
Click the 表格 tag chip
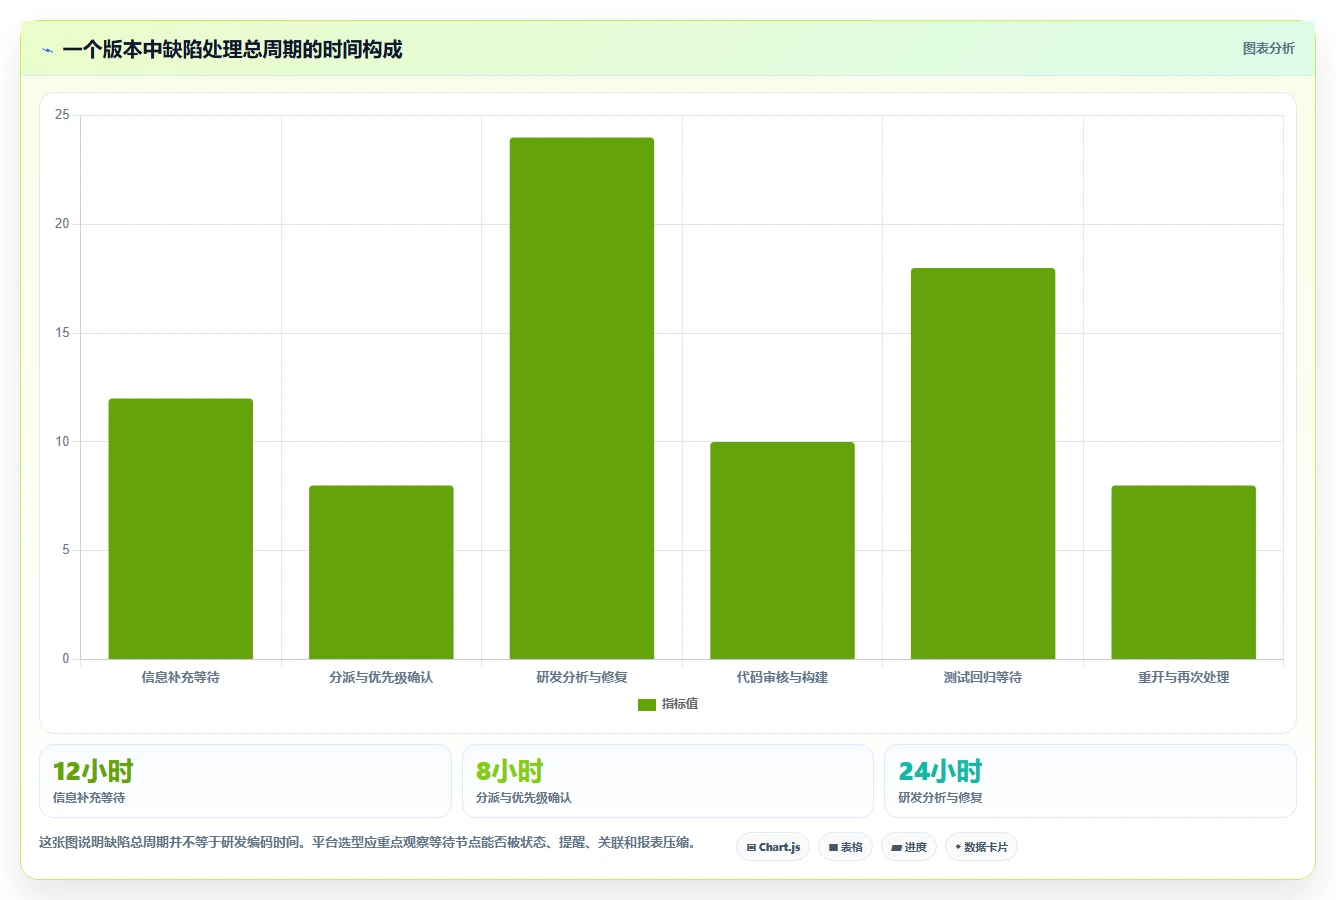coord(845,847)
